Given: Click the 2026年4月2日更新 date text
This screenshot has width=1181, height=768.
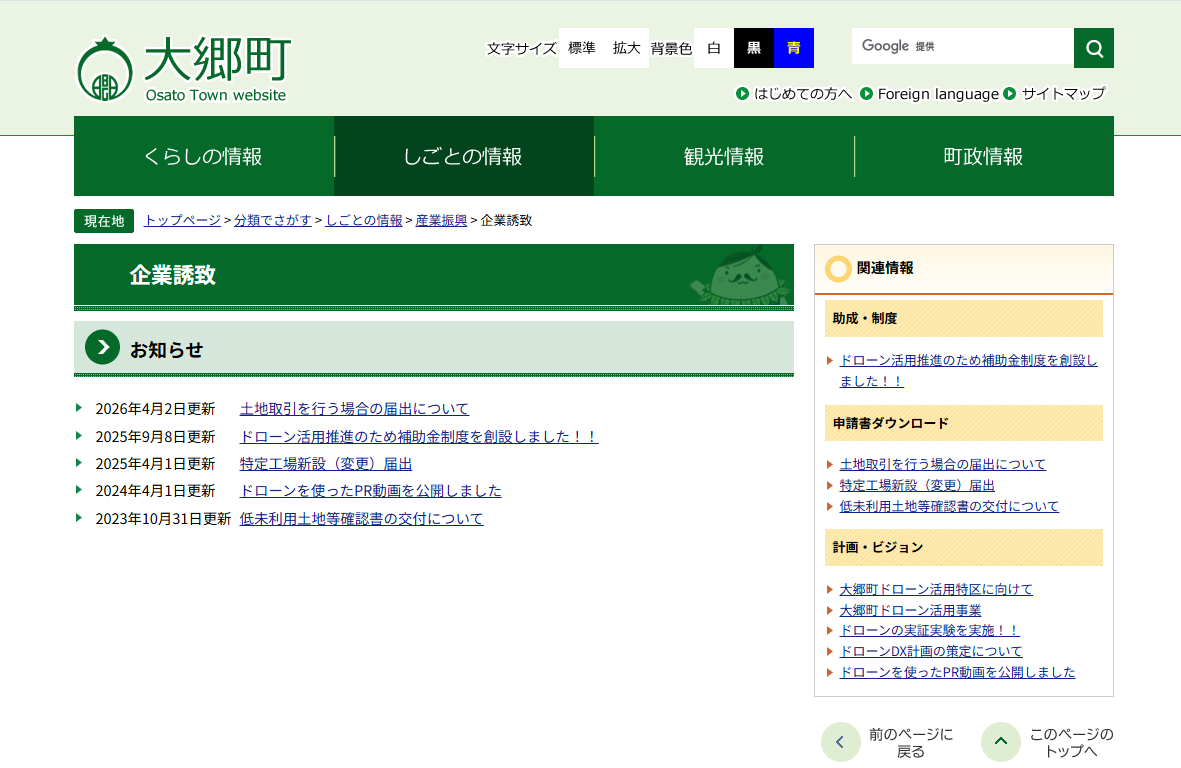Looking at the screenshot, I should click(155, 409).
